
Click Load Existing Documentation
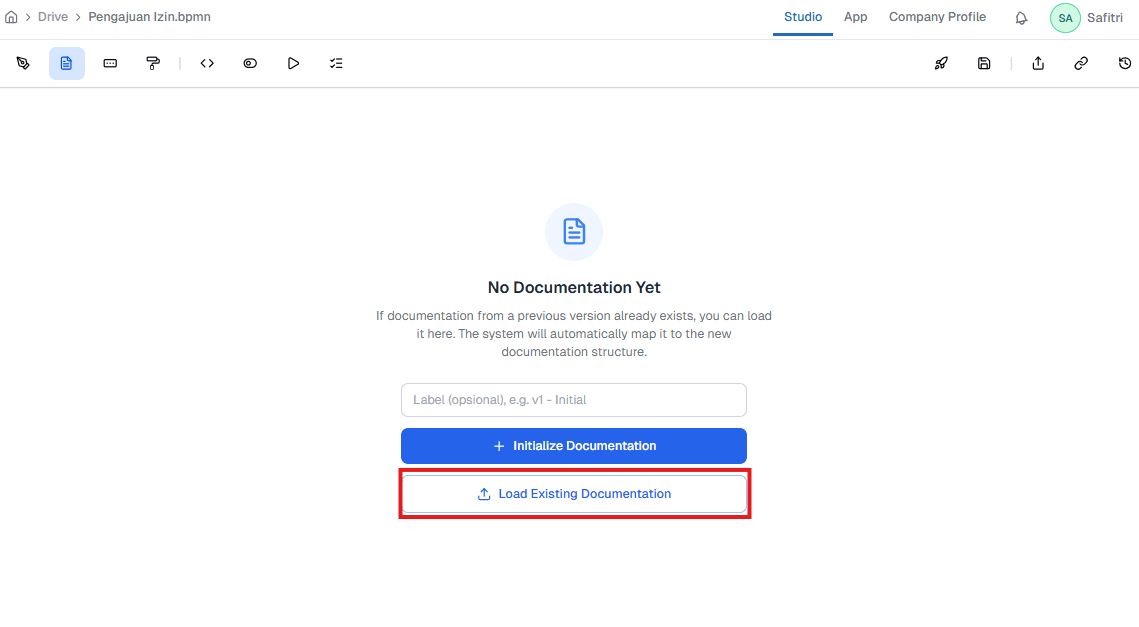point(574,493)
